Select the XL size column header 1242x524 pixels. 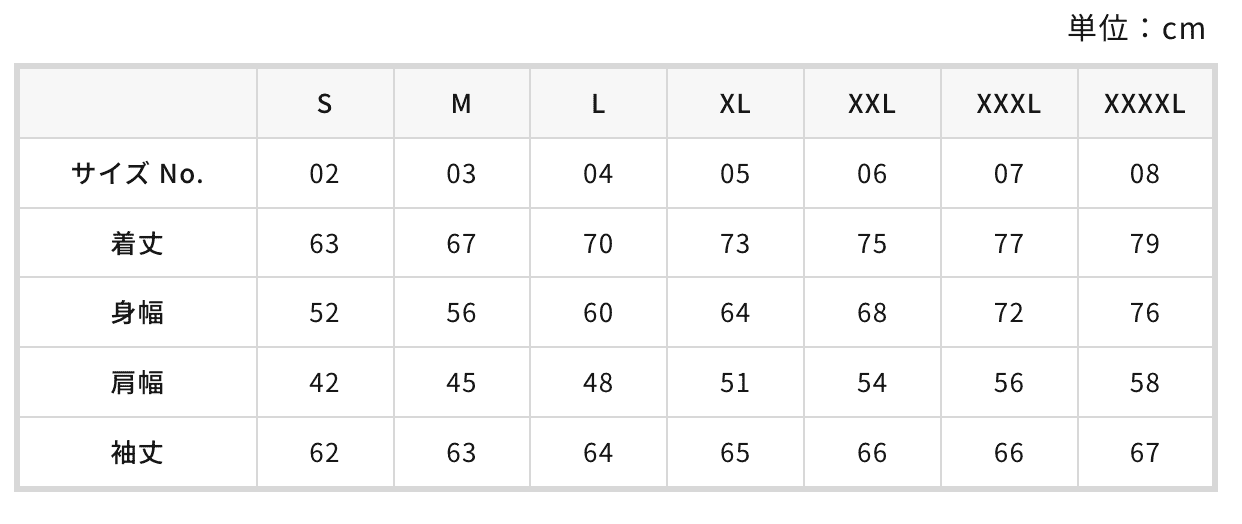click(x=735, y=104)
